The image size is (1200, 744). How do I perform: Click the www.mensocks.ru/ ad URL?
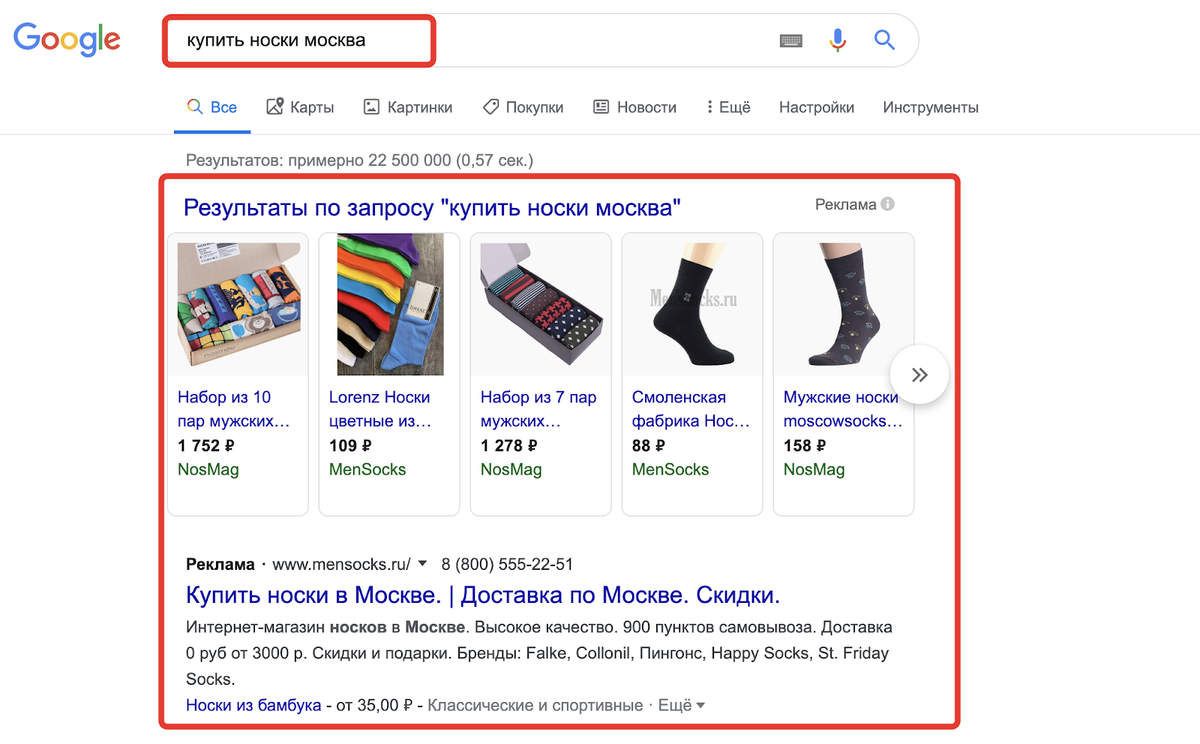pos(342,564)
